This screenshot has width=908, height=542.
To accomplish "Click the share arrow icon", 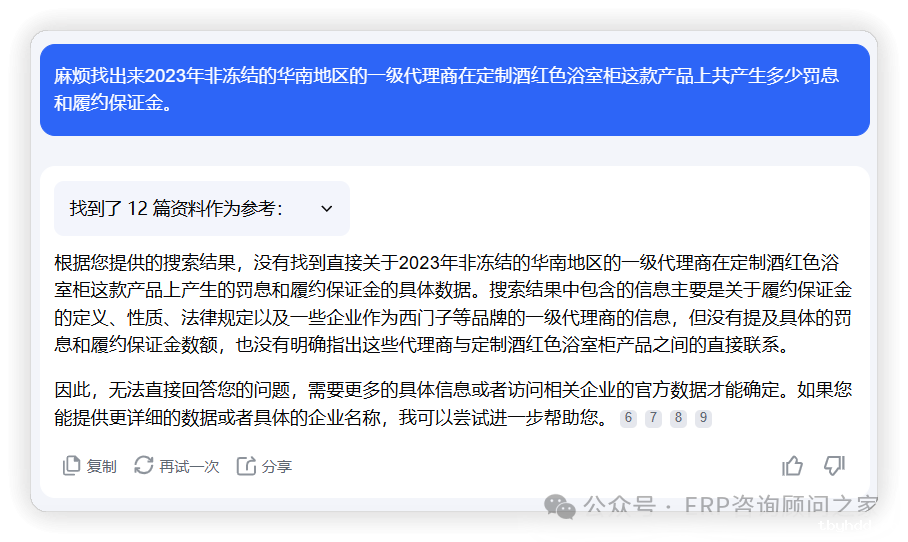I will pyautogui.click(x=246, y=466).
